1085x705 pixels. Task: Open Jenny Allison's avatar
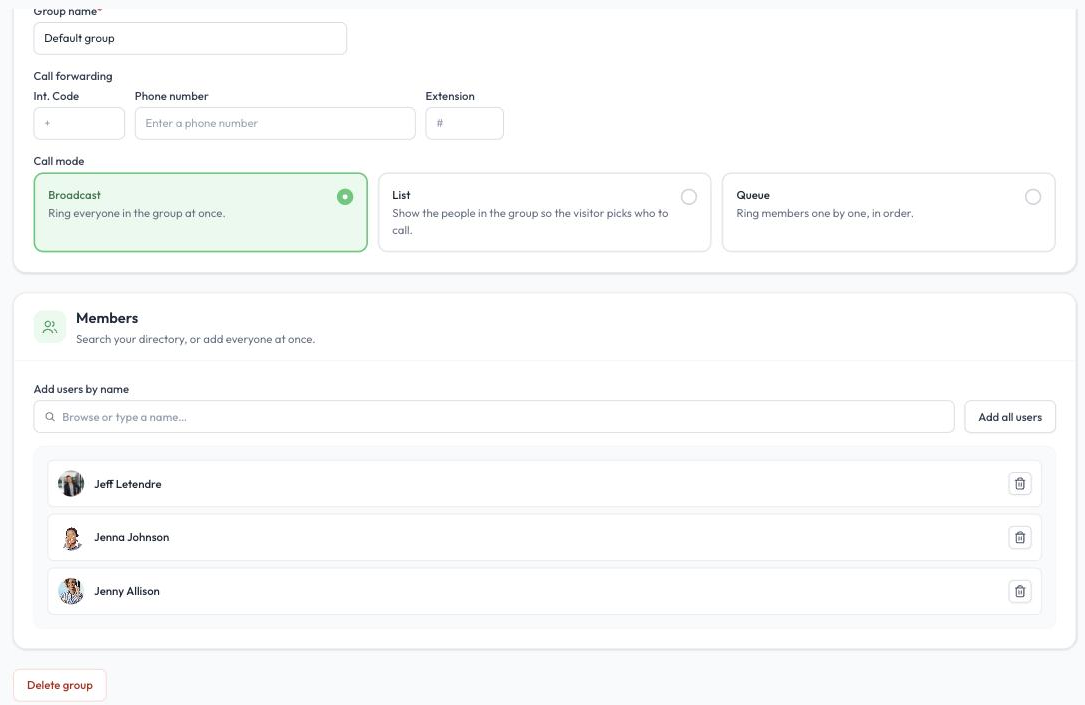[71, 592]
